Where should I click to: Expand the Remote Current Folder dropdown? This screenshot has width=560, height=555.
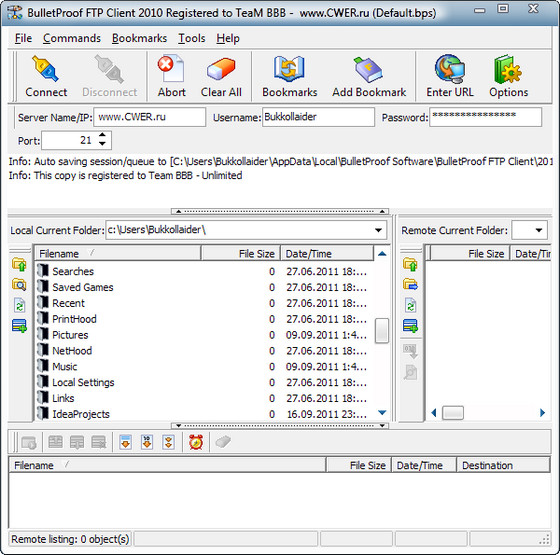tap(539, 230)
